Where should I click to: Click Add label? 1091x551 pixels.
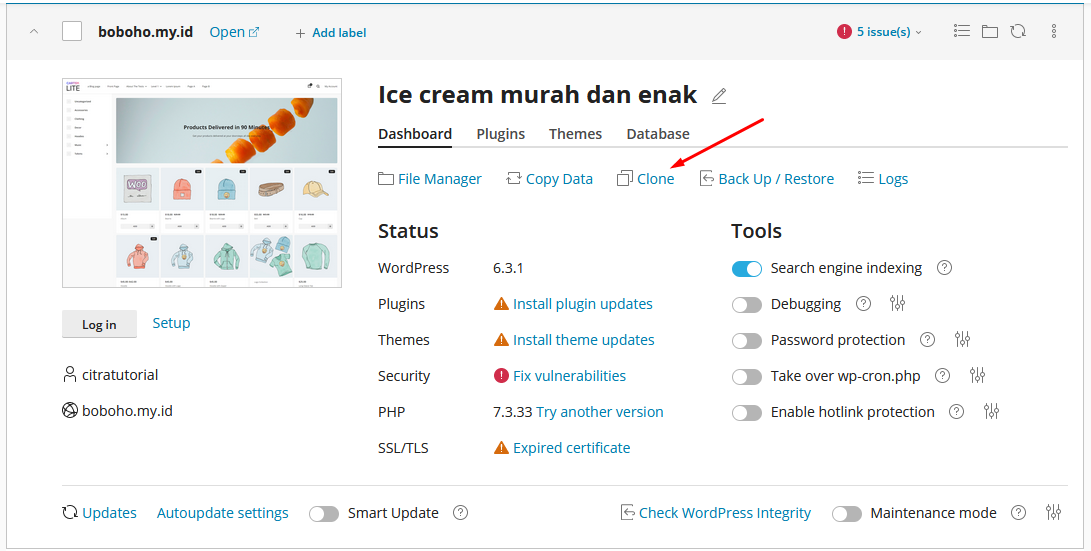[x=331, y=33]
